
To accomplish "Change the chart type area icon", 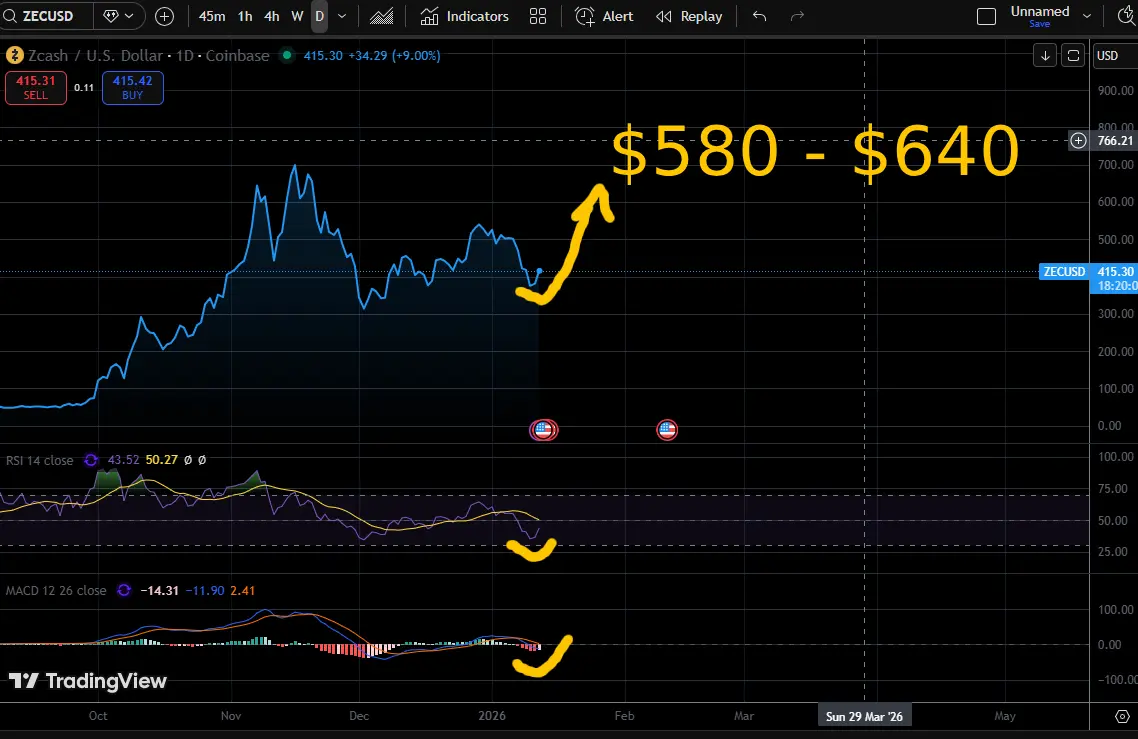I will [x=381, y=16].
